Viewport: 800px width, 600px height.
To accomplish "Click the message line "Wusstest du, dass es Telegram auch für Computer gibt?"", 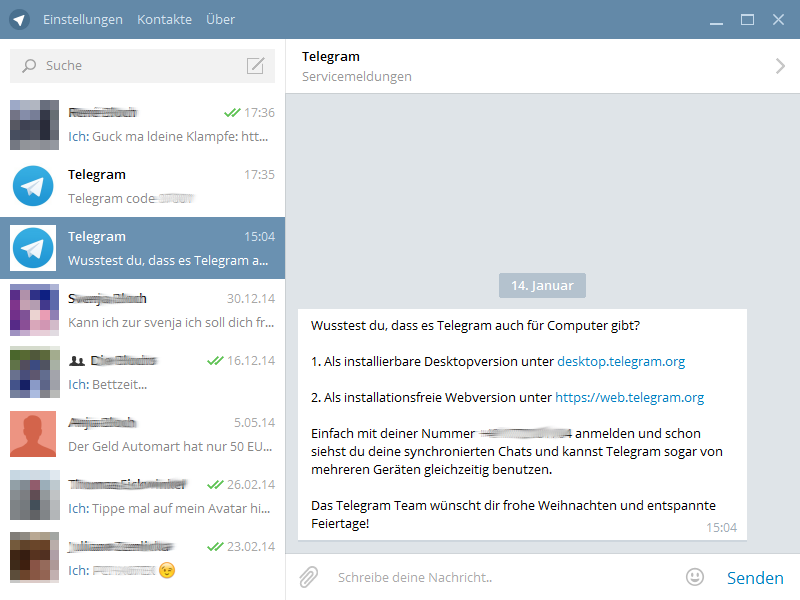I will click(476, 326).
